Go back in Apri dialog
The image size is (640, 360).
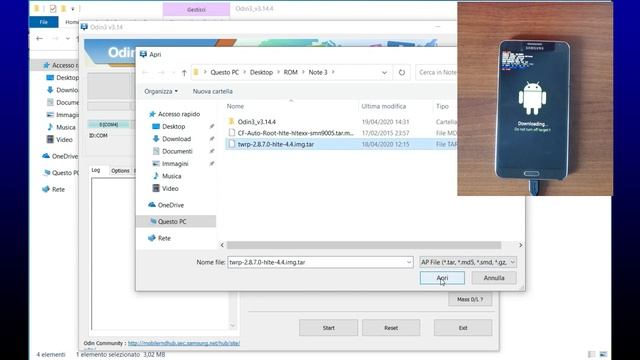click(145, 73)
